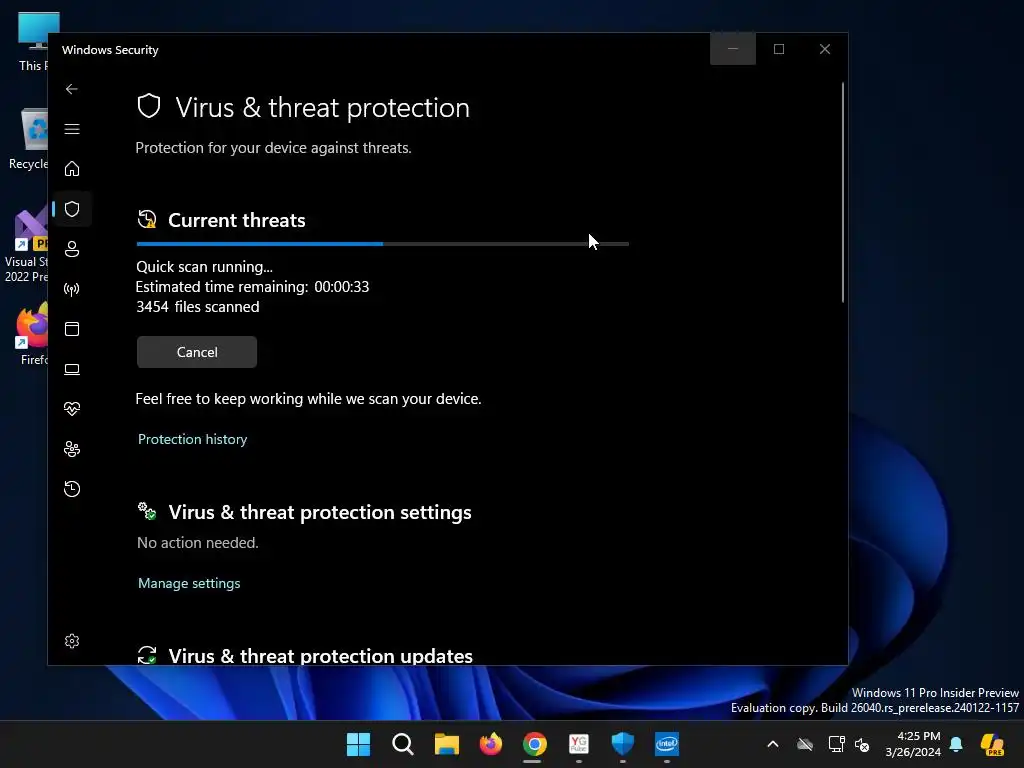Open the Intel app in the taskbar
The image size is (1024, 768).
pyautogui.click(x=667, y=744)
